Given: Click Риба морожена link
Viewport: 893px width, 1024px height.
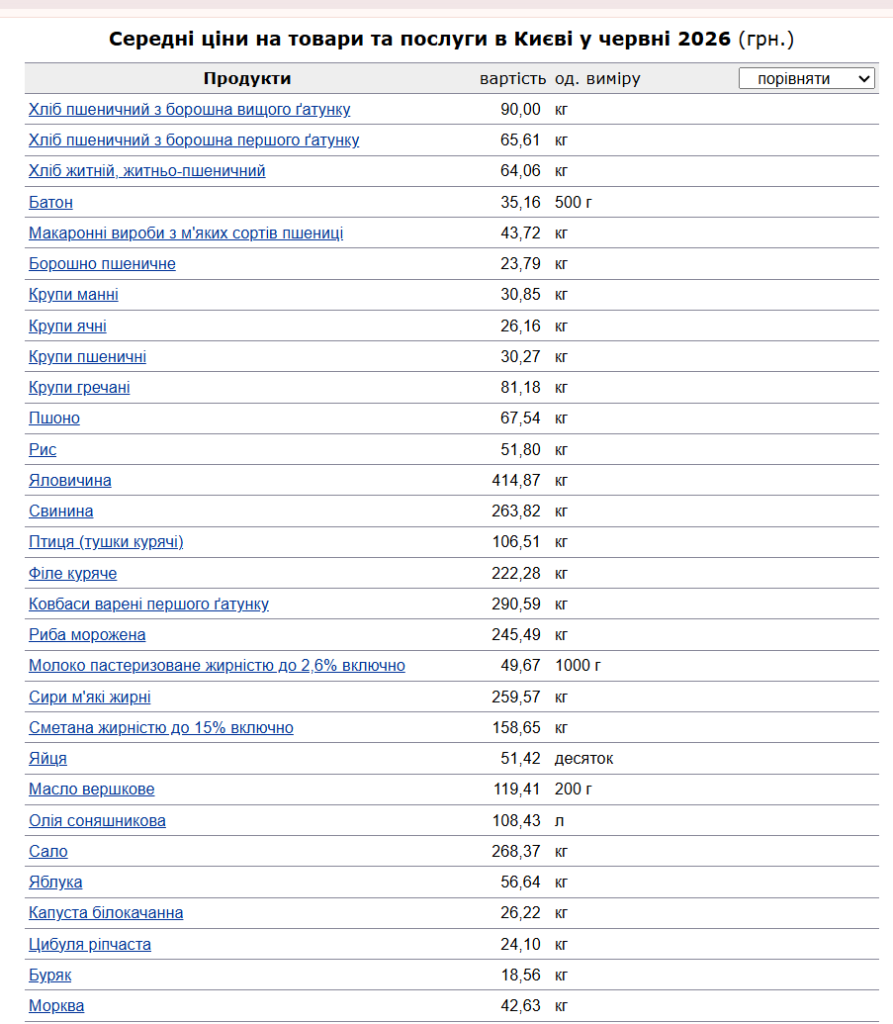Looking at the screenshot, I should pyautogui.click(x=87, y=635).
